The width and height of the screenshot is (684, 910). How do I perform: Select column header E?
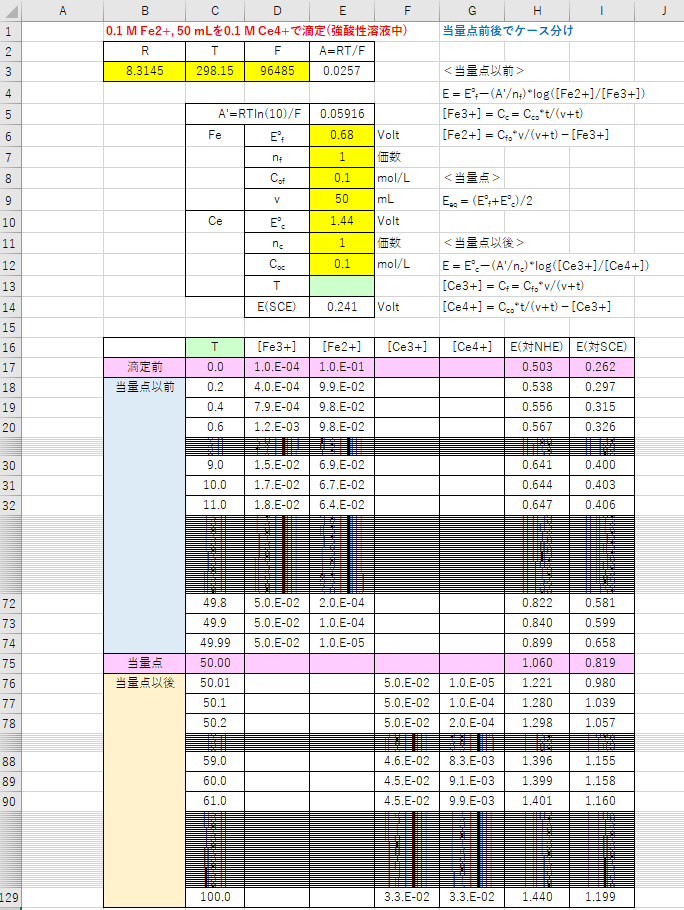(x=342, y=10)
